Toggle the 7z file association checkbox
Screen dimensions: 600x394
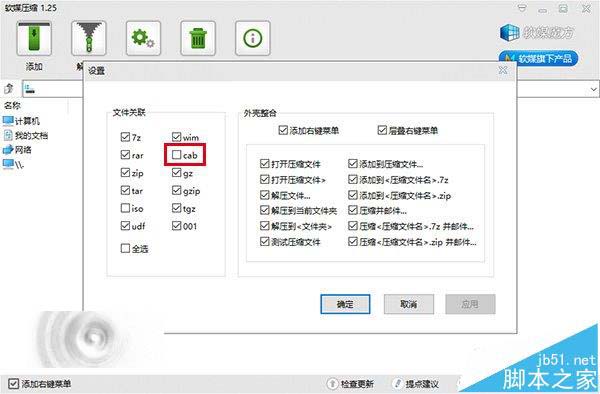(125, 137)
